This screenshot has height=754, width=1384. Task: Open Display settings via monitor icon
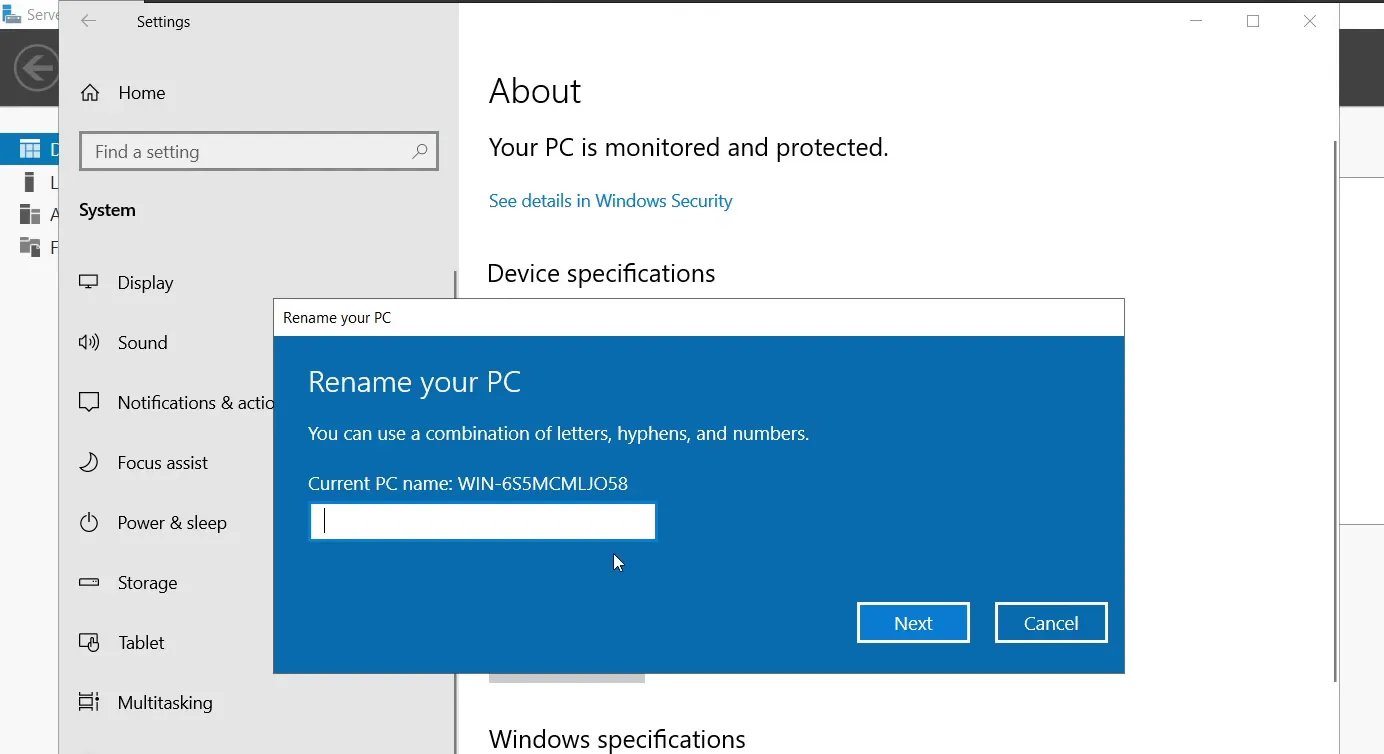(x=89, y=283)
